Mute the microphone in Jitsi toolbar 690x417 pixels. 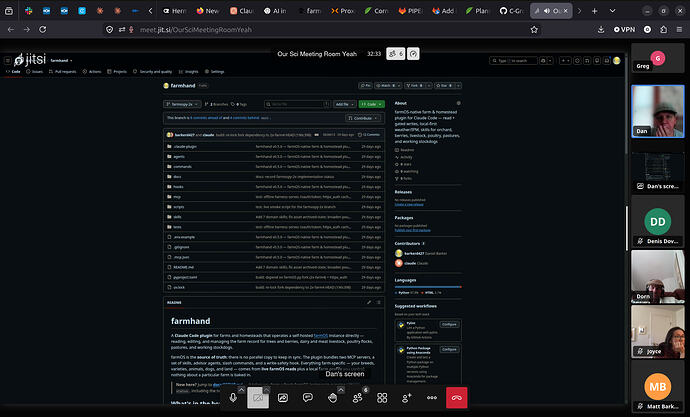point(233,398)
